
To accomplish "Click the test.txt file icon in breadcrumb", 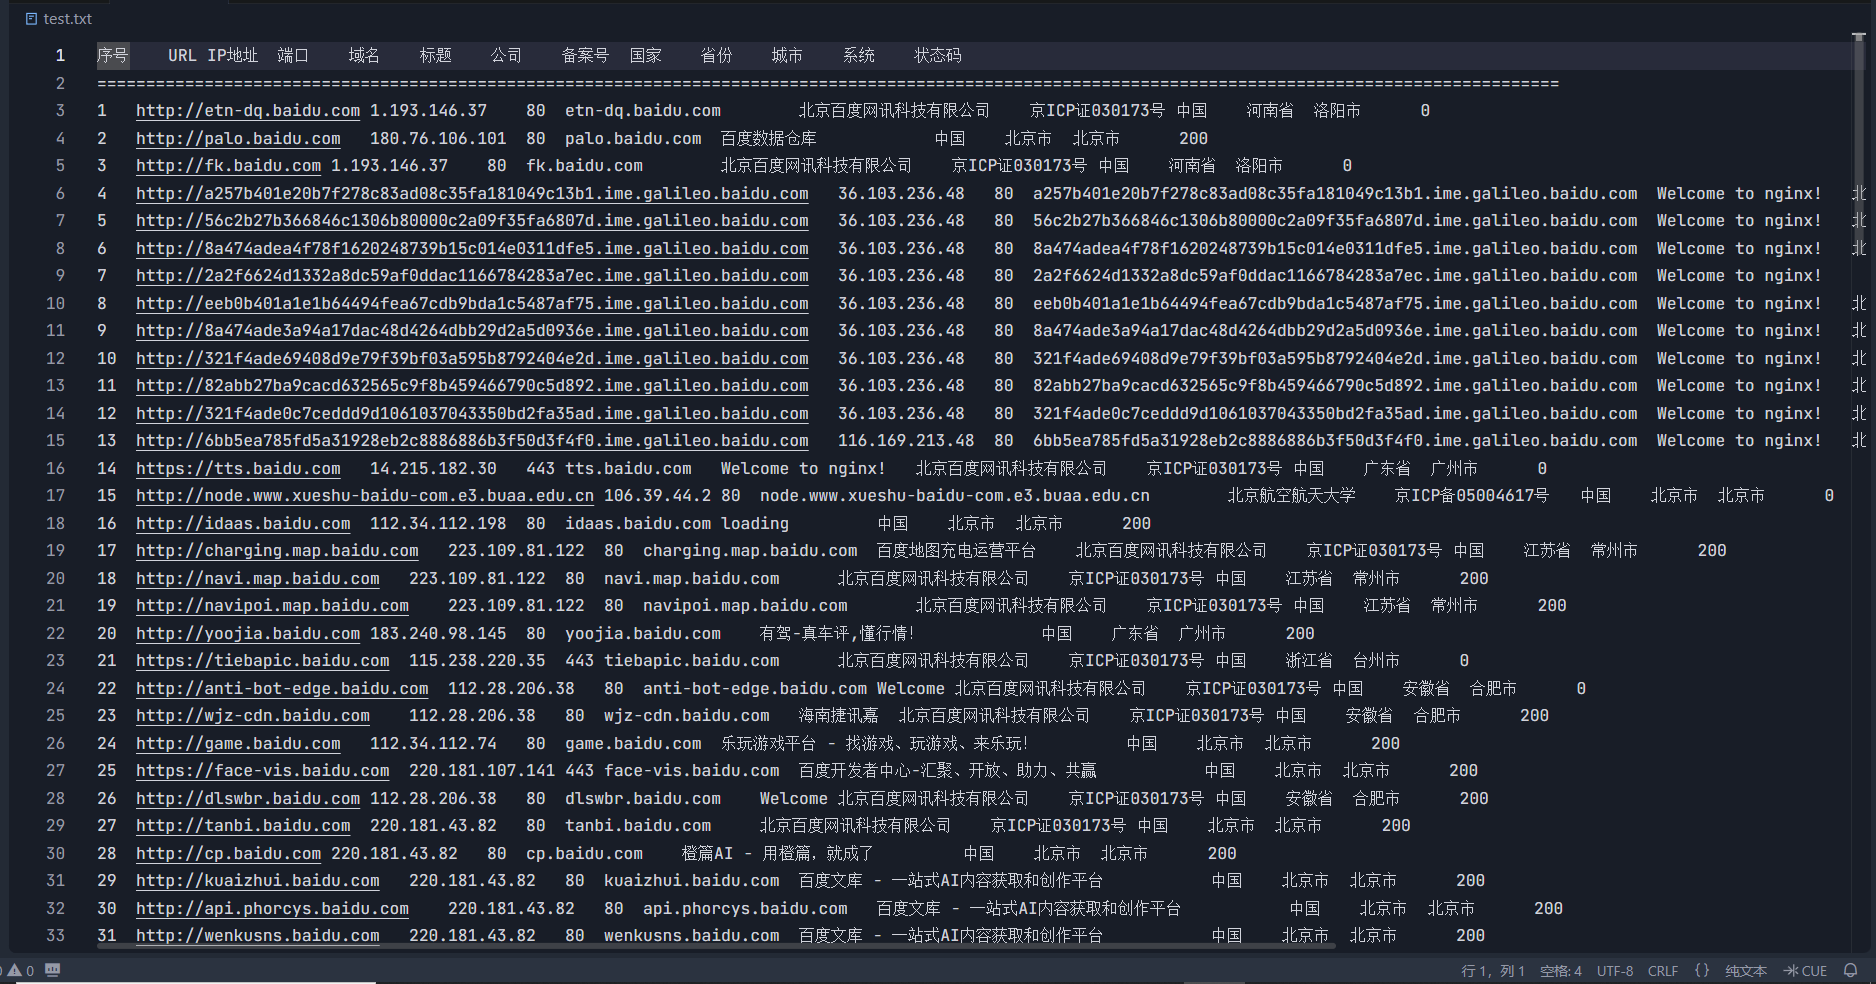I will (x=31, y=19).
